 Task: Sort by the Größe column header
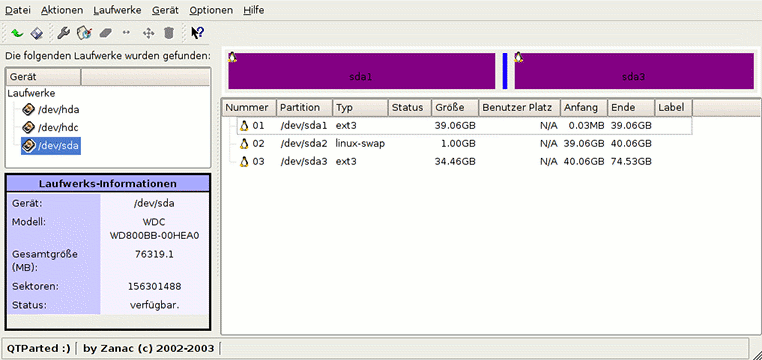coord(455,108)
